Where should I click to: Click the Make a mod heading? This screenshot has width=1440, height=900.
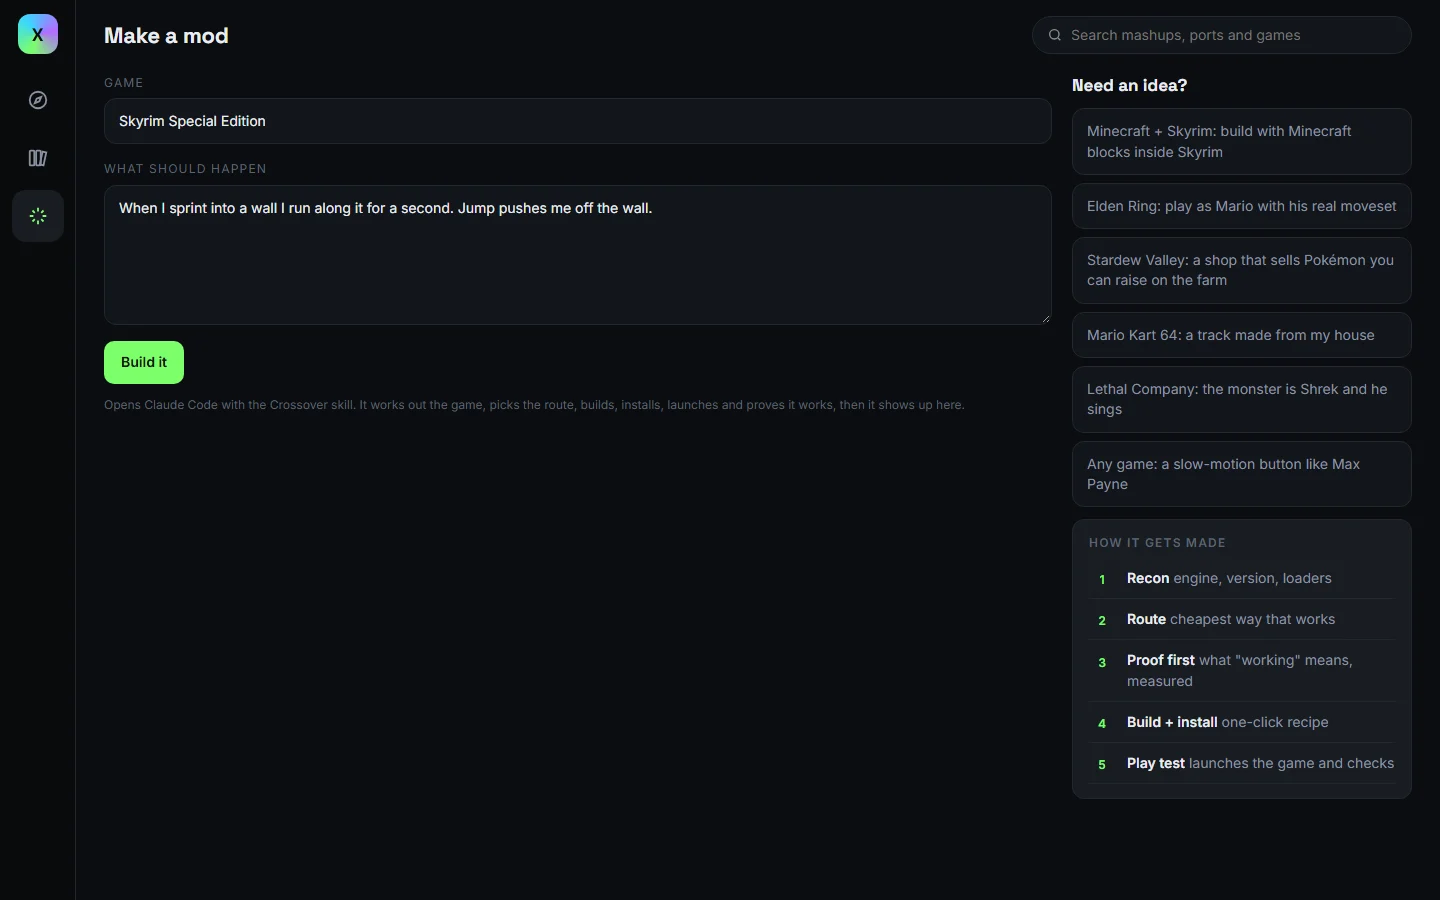click(x=166, y=36)
